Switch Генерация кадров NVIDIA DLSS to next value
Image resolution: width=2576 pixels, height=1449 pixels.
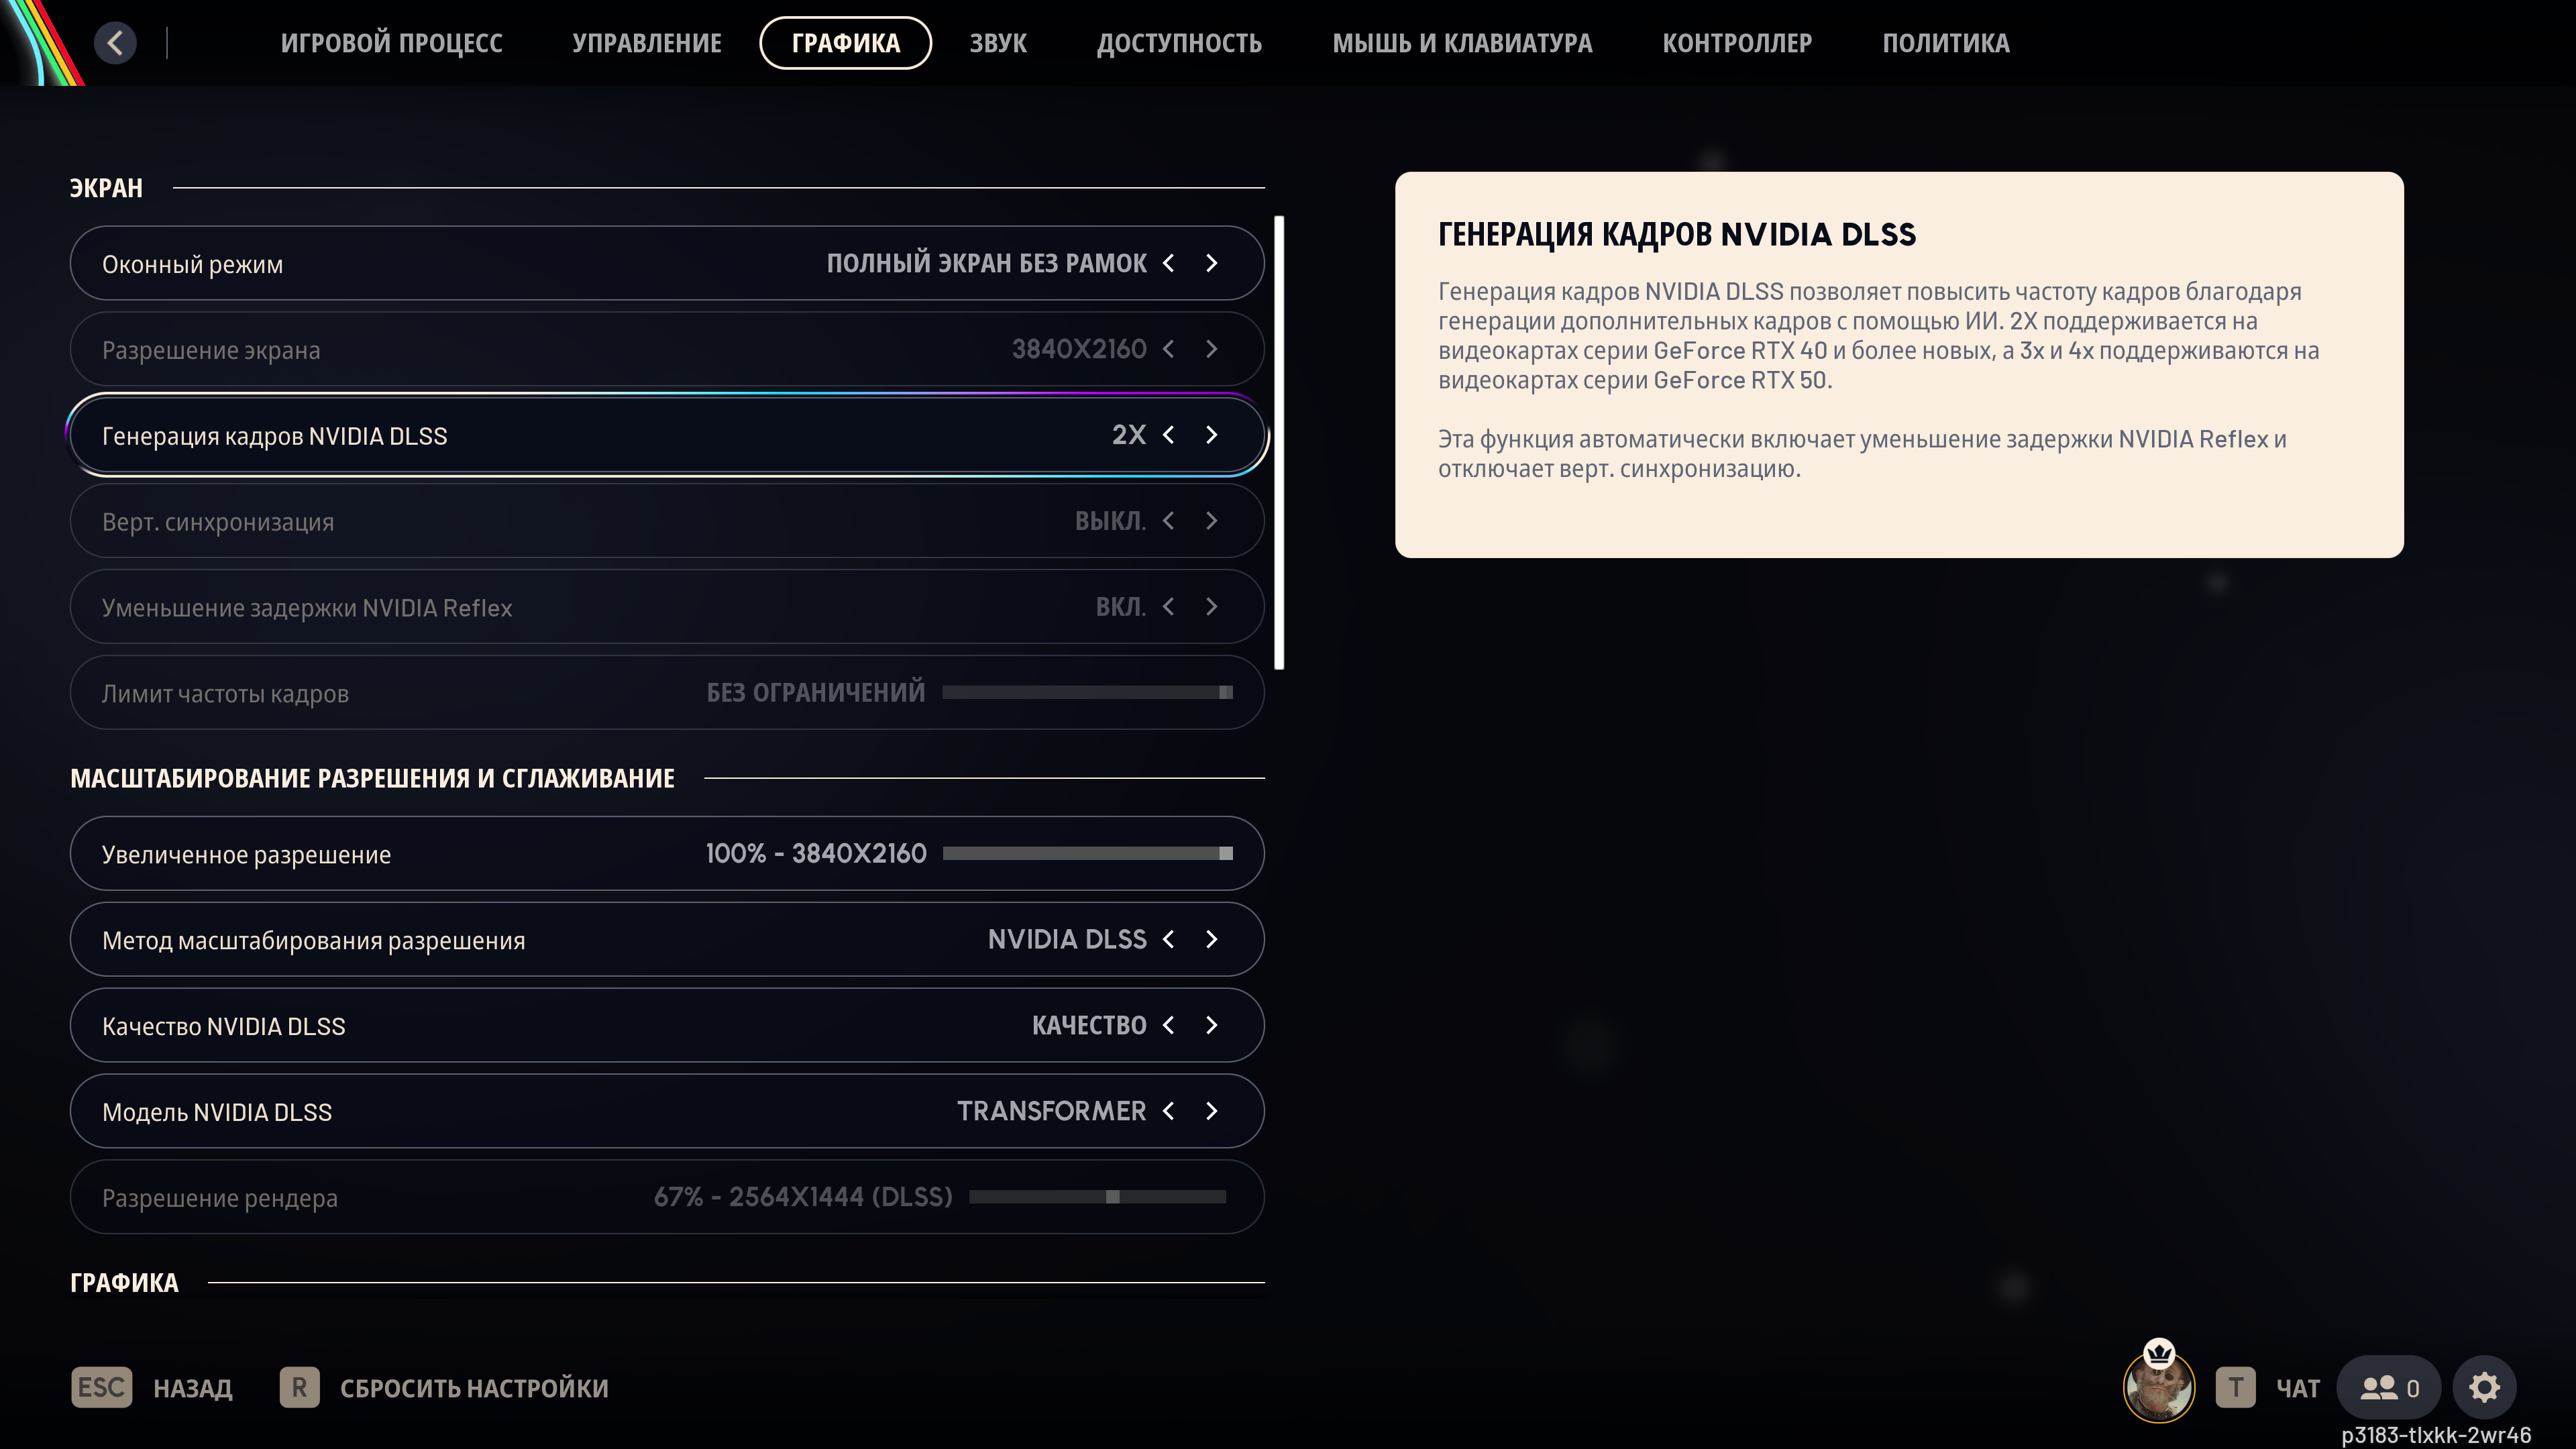coord(1212,435)
